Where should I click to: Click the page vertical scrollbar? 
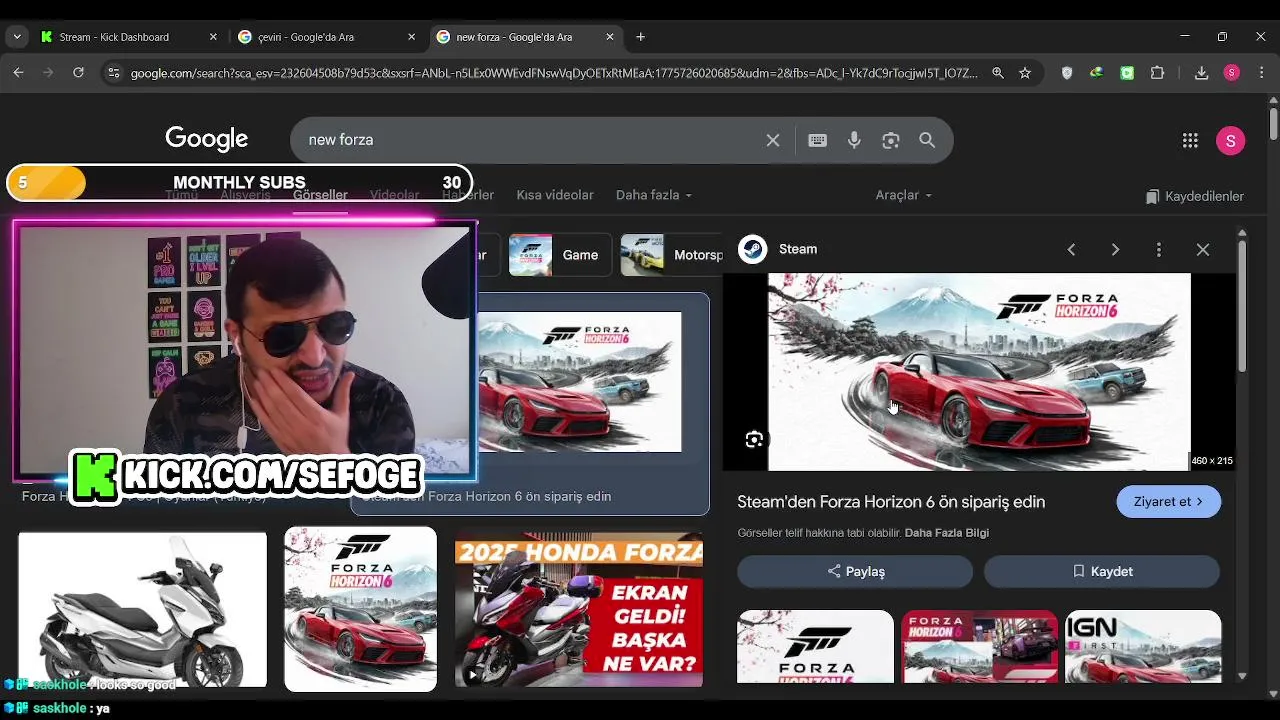(x=1273, y=125)
